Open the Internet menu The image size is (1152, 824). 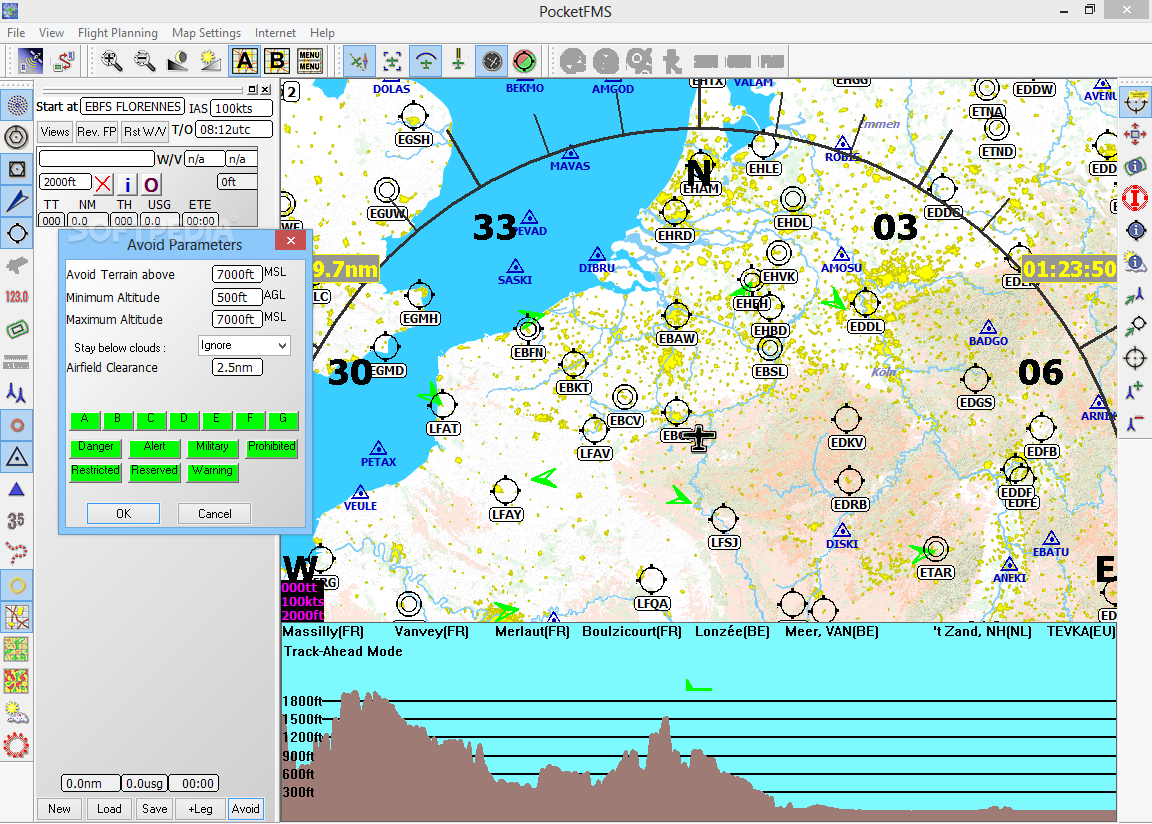[275, 33]
